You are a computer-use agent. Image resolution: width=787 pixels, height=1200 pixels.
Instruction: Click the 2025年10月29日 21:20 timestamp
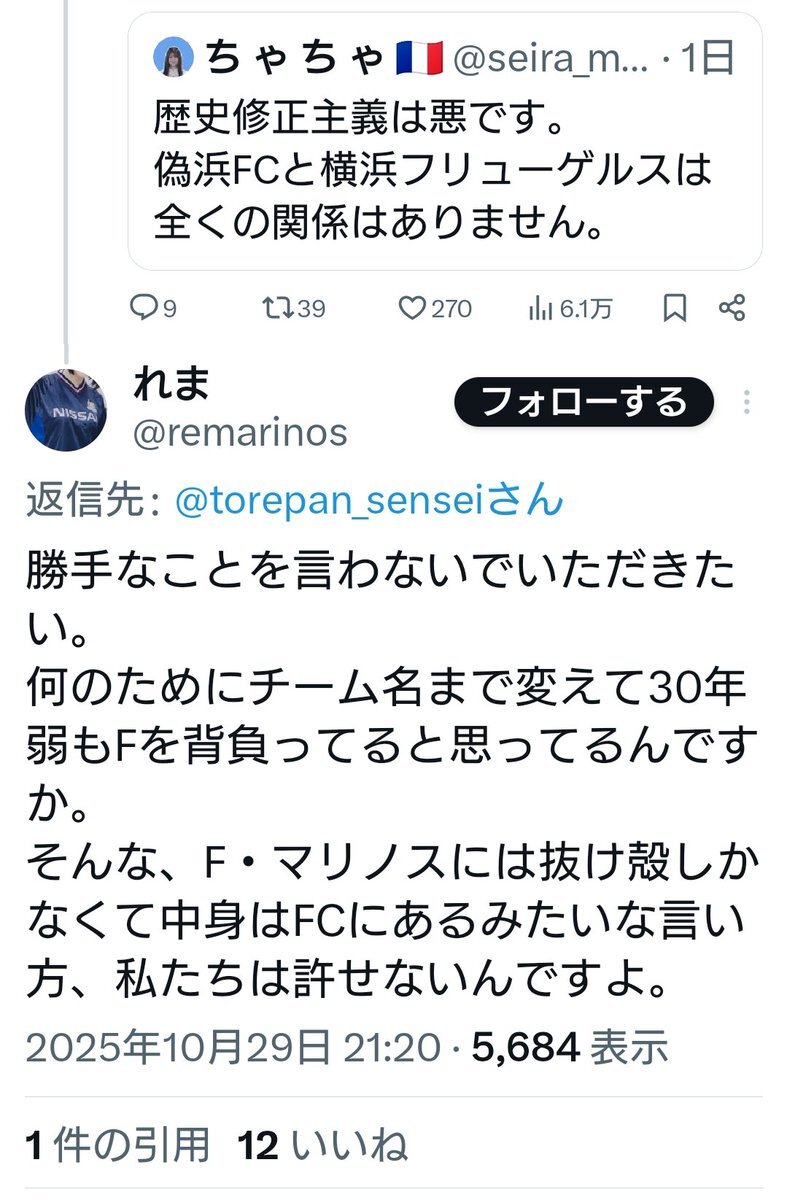pyautogui.click(x=232, y=1047)
